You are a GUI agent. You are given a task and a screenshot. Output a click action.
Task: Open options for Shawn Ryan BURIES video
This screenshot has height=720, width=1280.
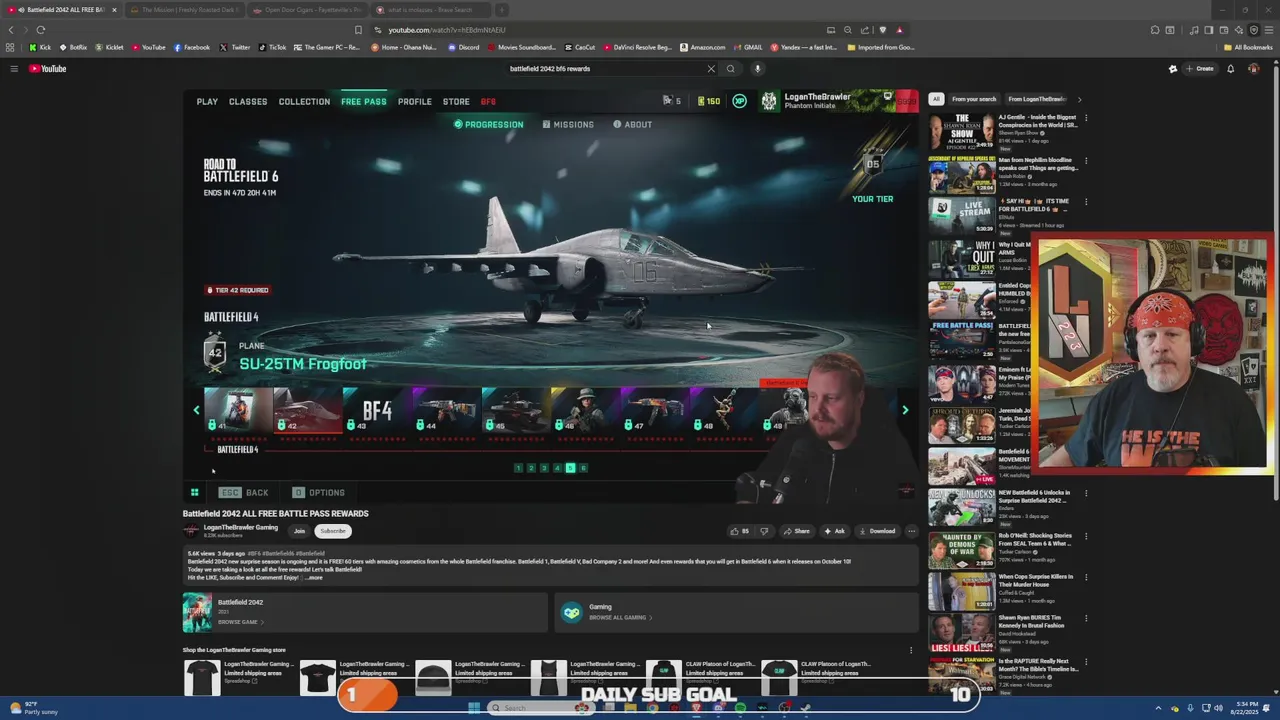(1086, 619)
